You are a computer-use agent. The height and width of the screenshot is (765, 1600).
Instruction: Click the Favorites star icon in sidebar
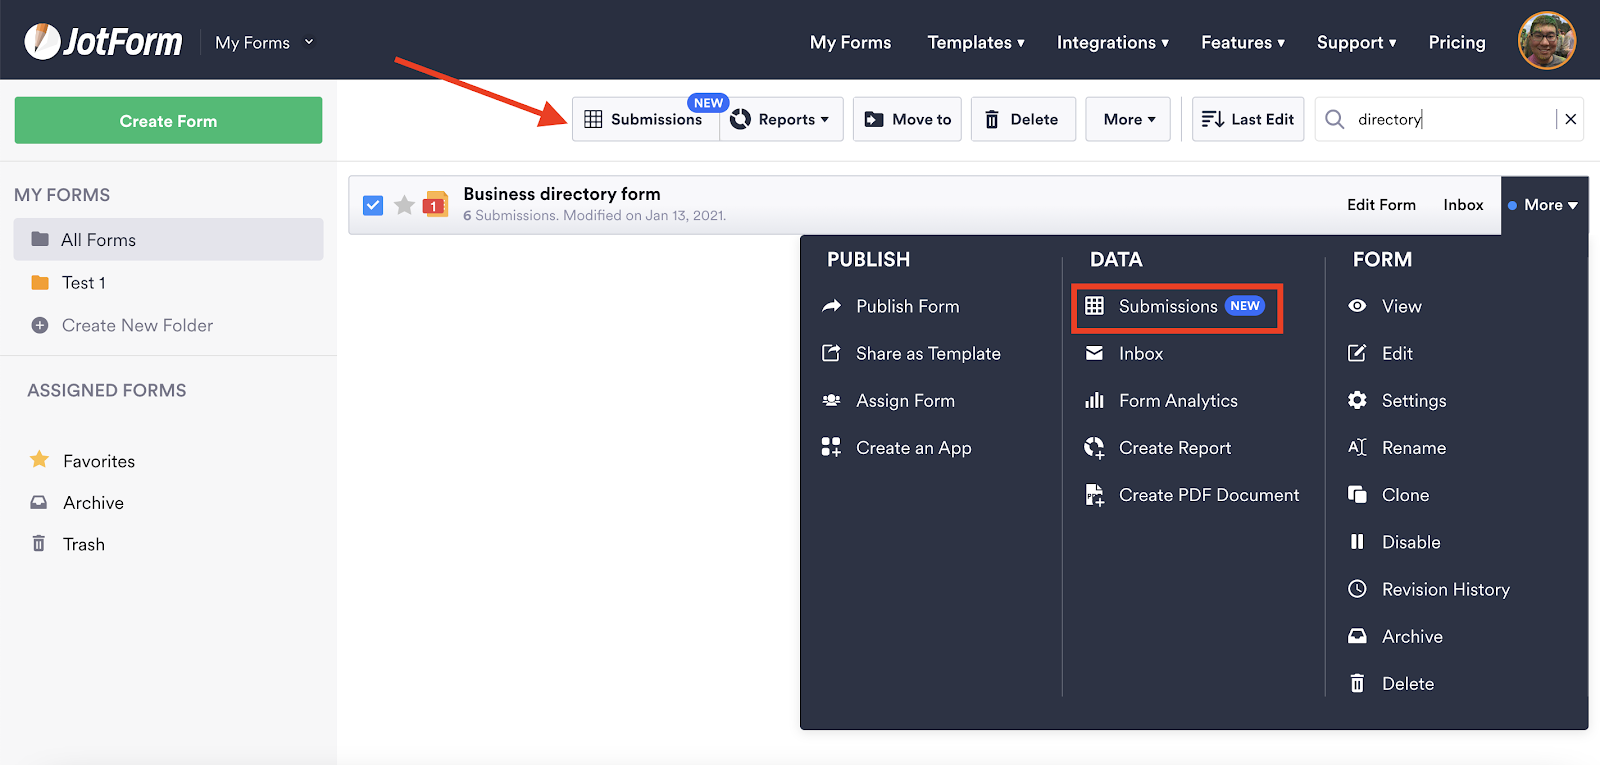[40, 460]
